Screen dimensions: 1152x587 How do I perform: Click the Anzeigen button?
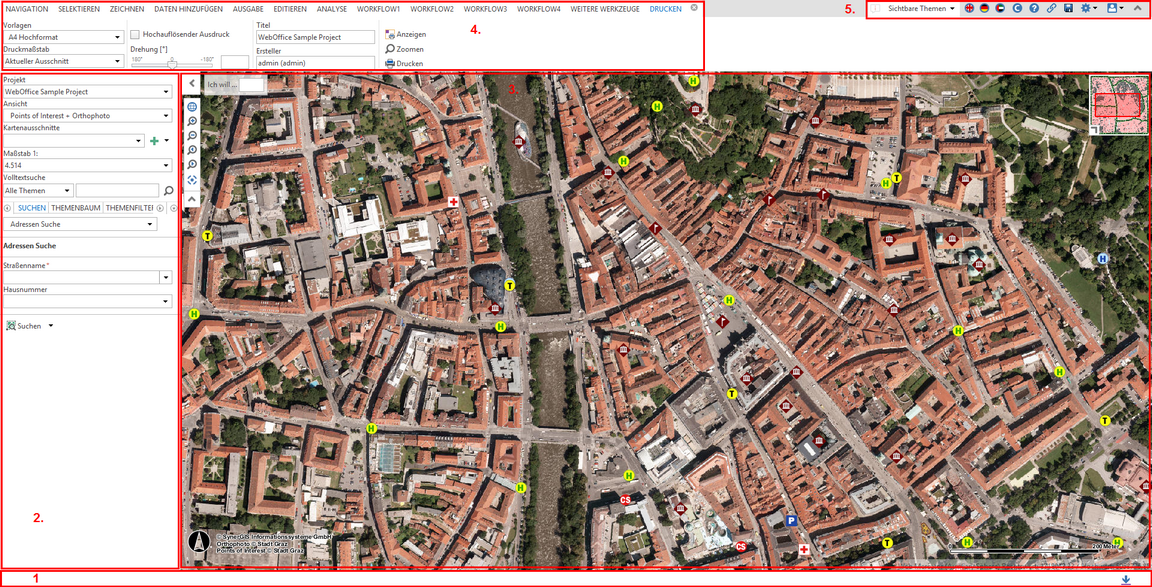[406, 34]
